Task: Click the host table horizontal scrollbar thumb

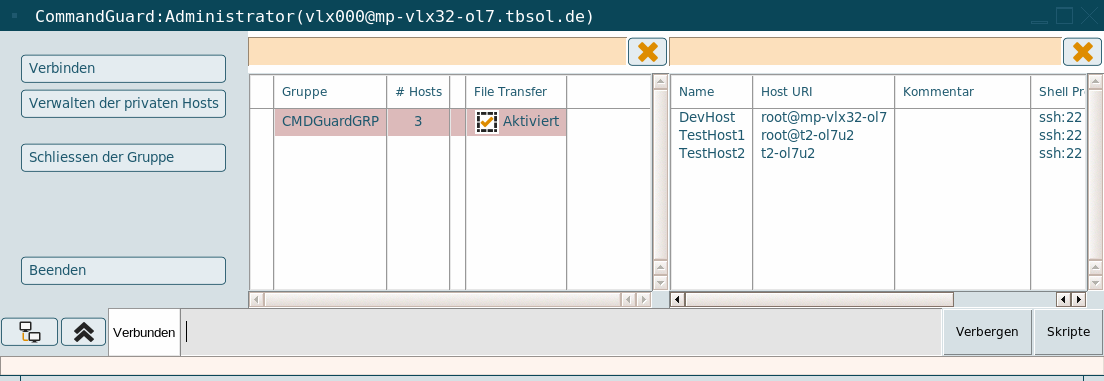Action: [819, 299]
